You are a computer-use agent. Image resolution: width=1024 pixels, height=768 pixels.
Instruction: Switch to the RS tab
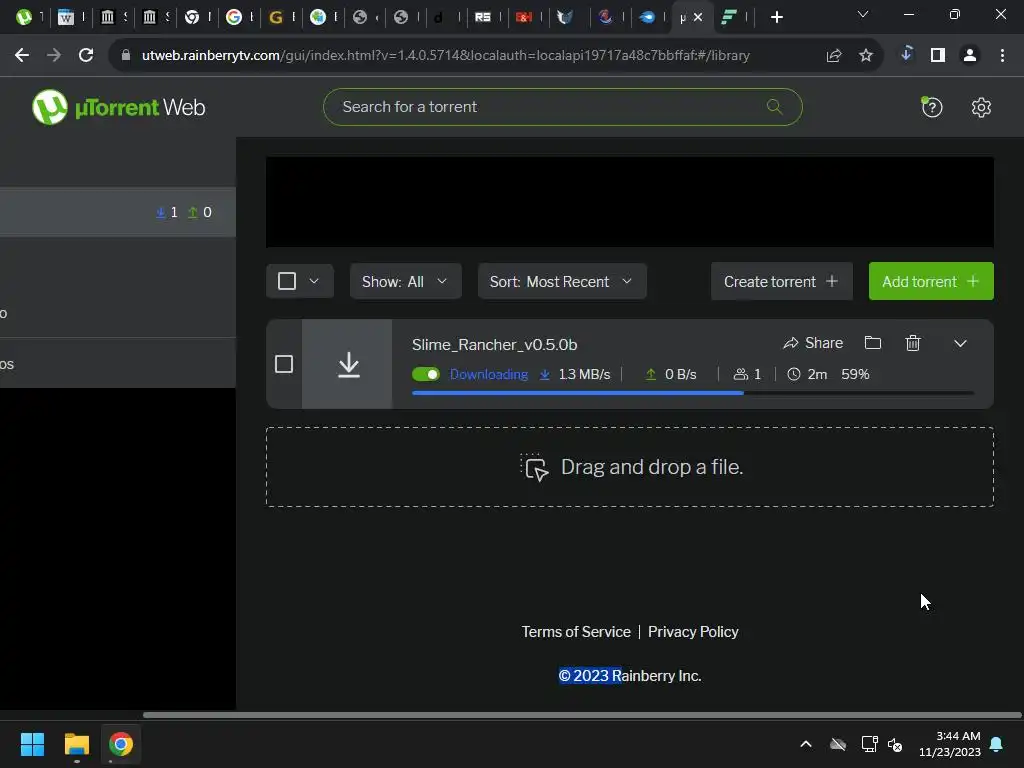488,18
